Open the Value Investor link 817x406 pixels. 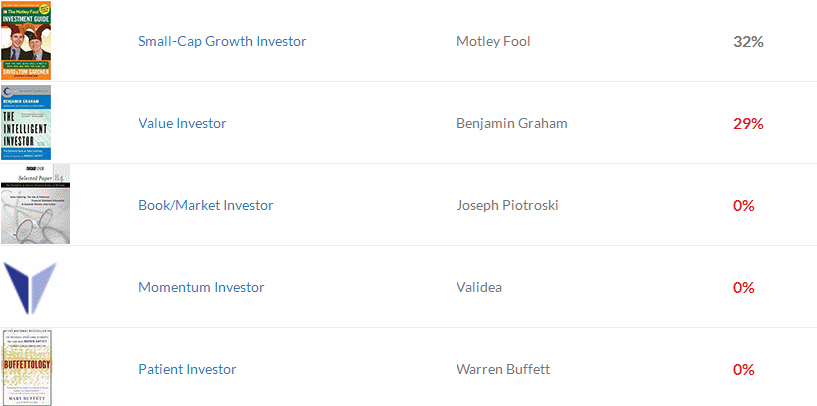pyautogui.click(x=182, y=124)
